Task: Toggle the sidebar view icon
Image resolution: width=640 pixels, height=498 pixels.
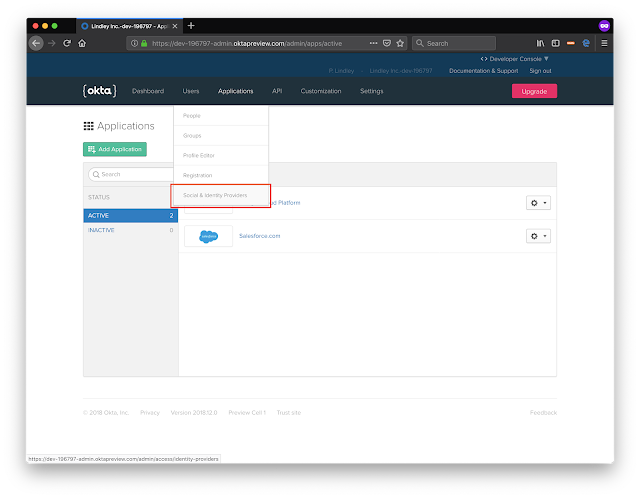Action: (556, 43)
